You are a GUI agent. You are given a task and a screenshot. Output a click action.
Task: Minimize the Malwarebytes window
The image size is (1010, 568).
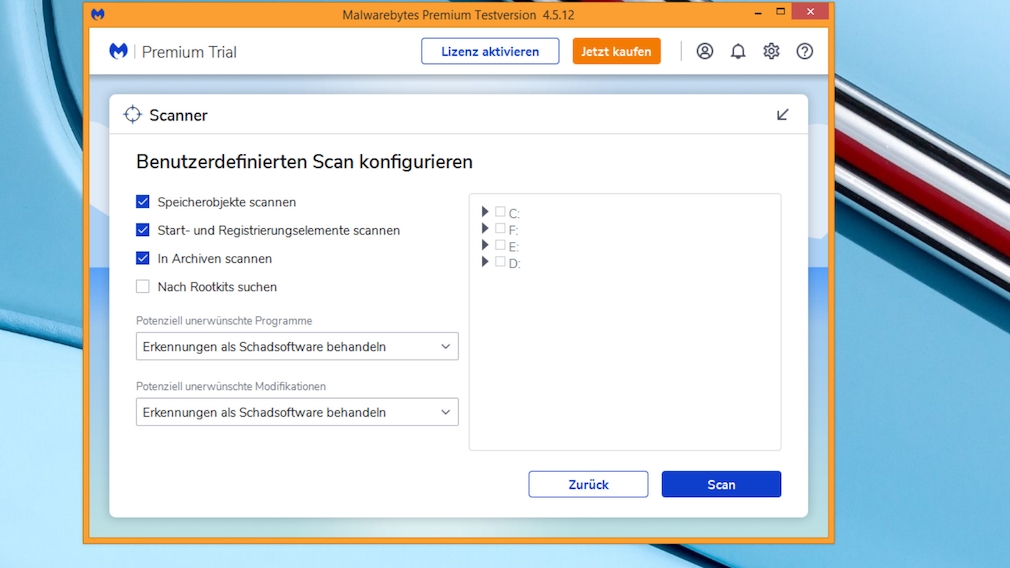coord(758,12)
